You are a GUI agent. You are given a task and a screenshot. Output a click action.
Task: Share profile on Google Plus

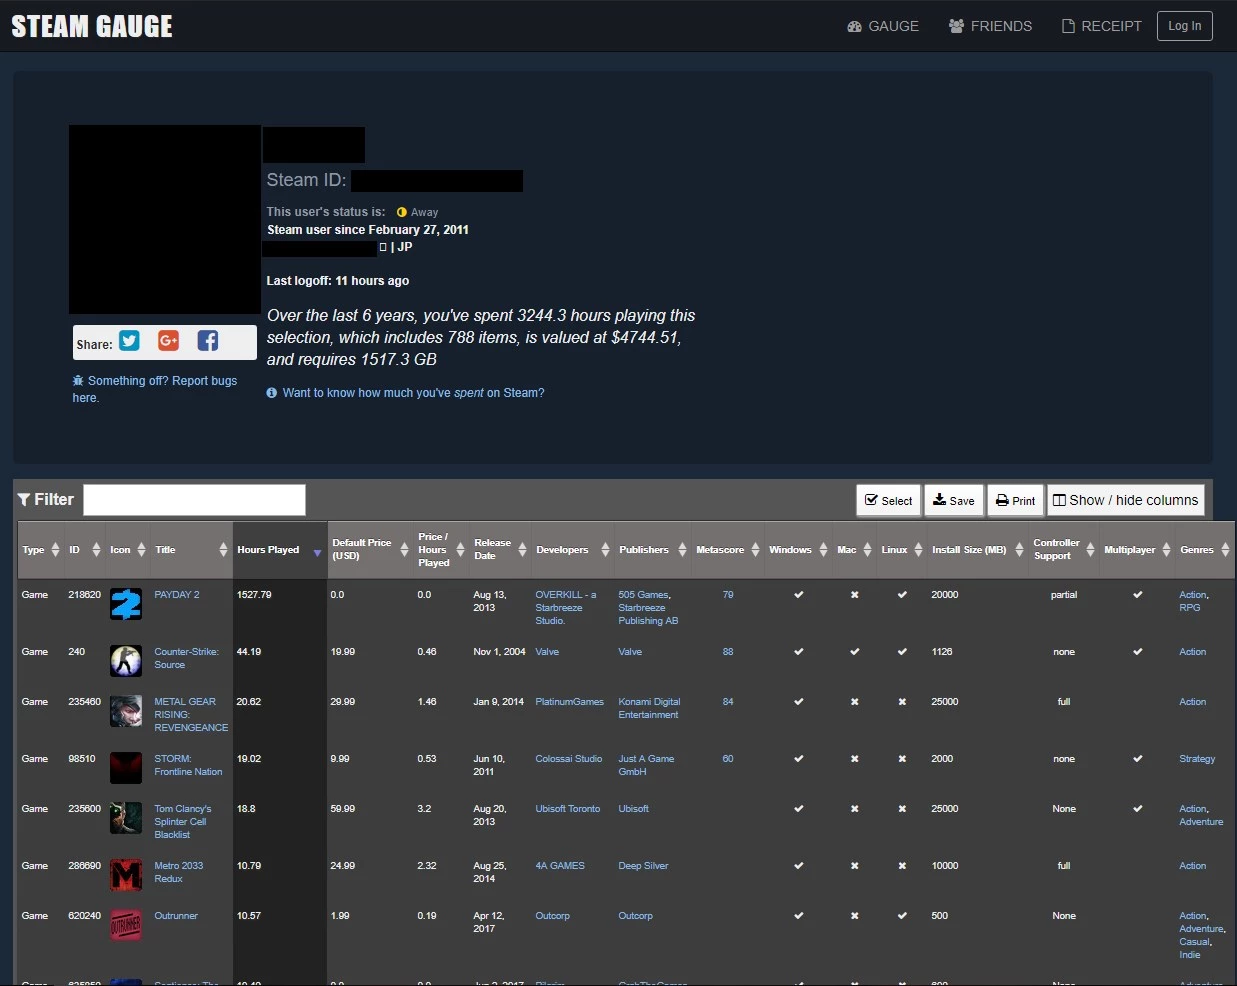(168, 341)
